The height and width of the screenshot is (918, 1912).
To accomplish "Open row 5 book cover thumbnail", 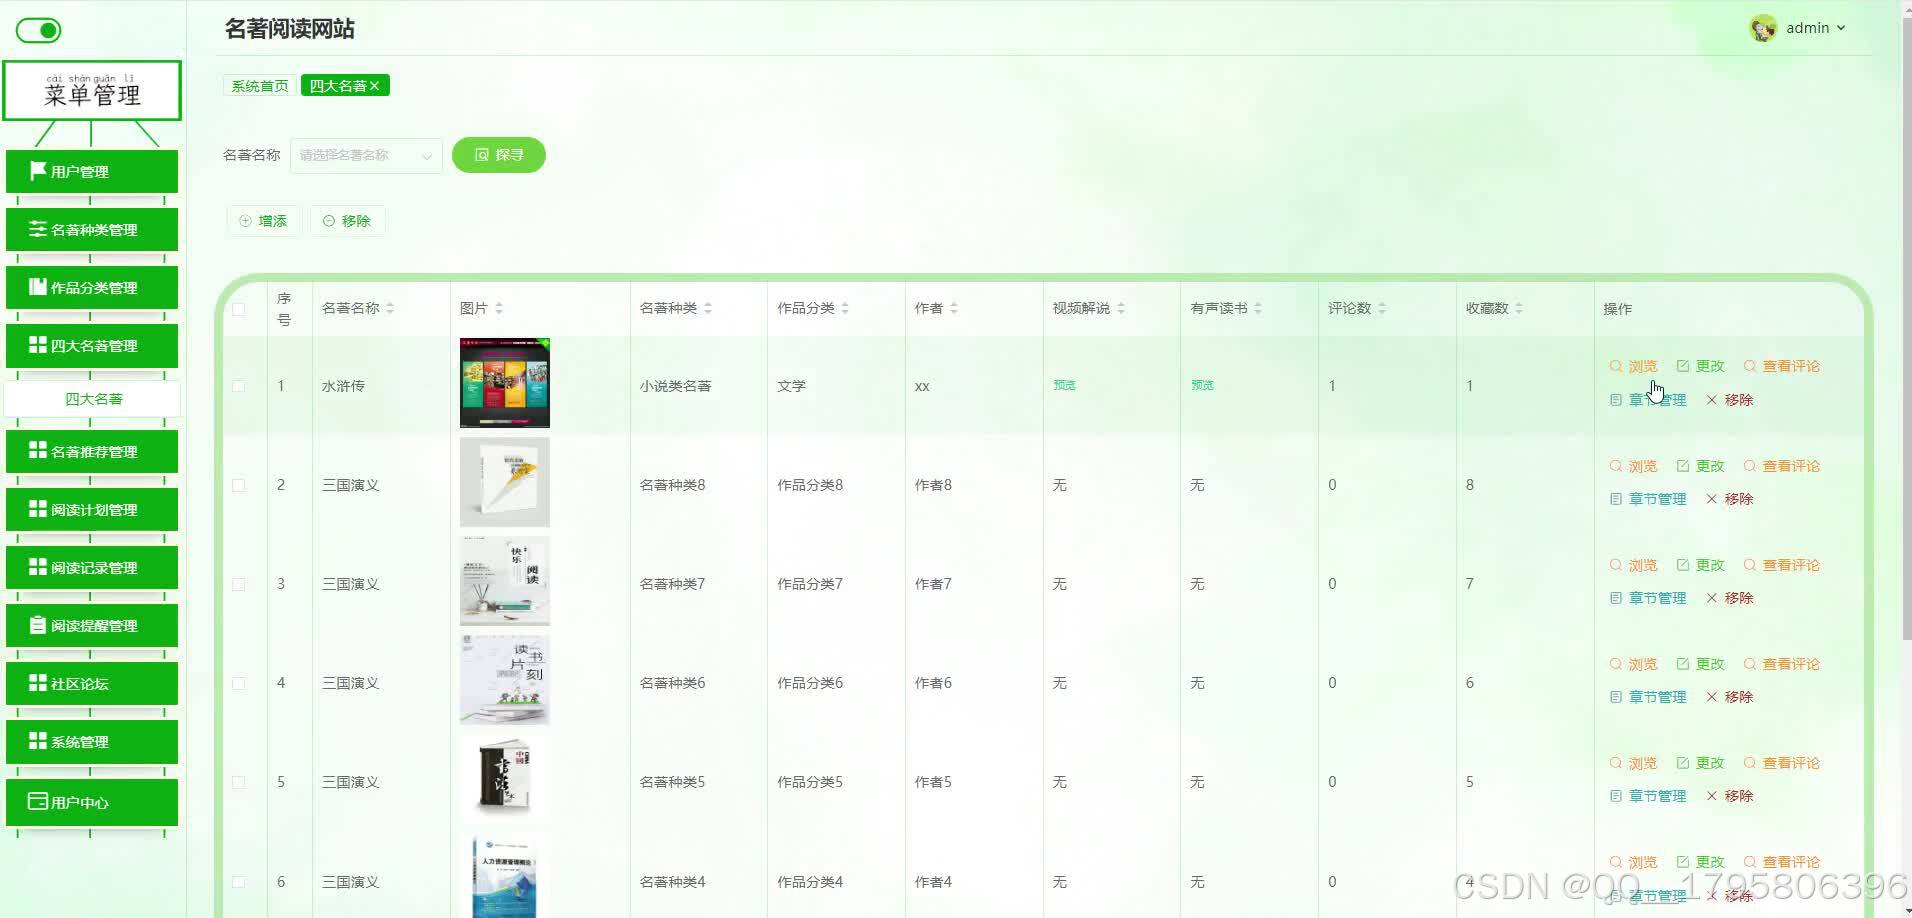I will 505,779.
